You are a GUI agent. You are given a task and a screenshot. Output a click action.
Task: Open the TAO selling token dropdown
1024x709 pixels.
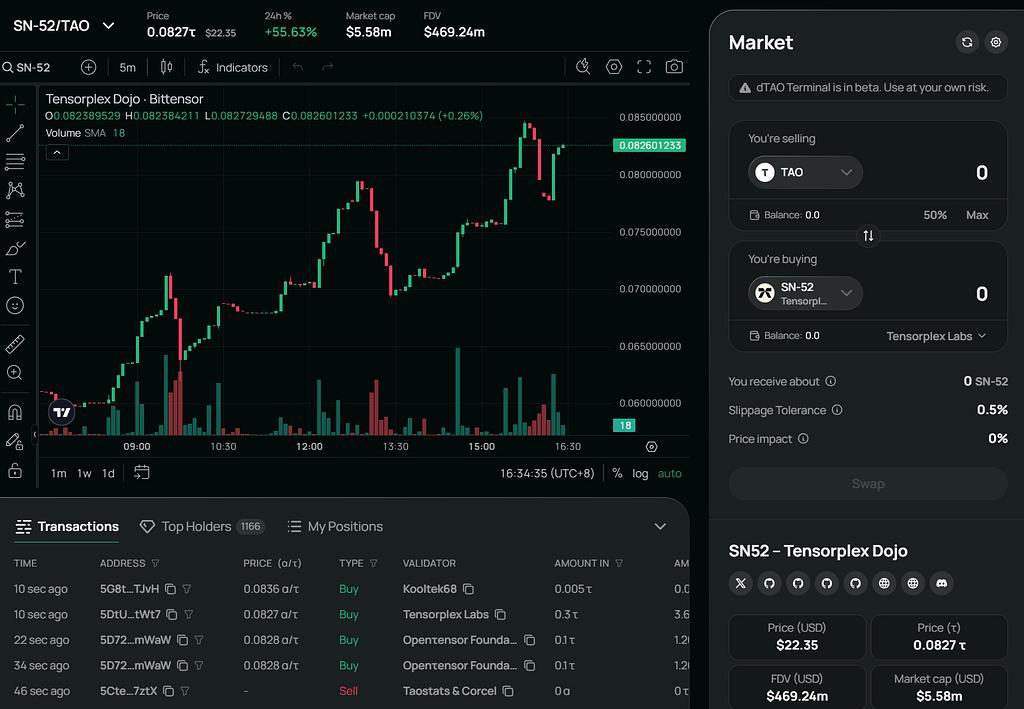tap(805, 172)
